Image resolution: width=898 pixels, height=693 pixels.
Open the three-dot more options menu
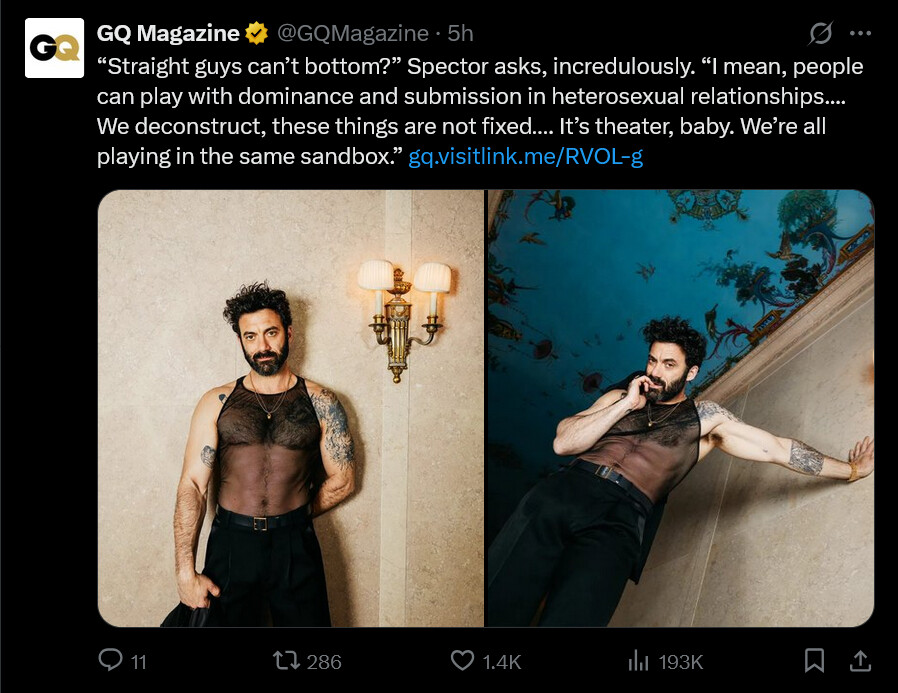(x=860, y=33)
